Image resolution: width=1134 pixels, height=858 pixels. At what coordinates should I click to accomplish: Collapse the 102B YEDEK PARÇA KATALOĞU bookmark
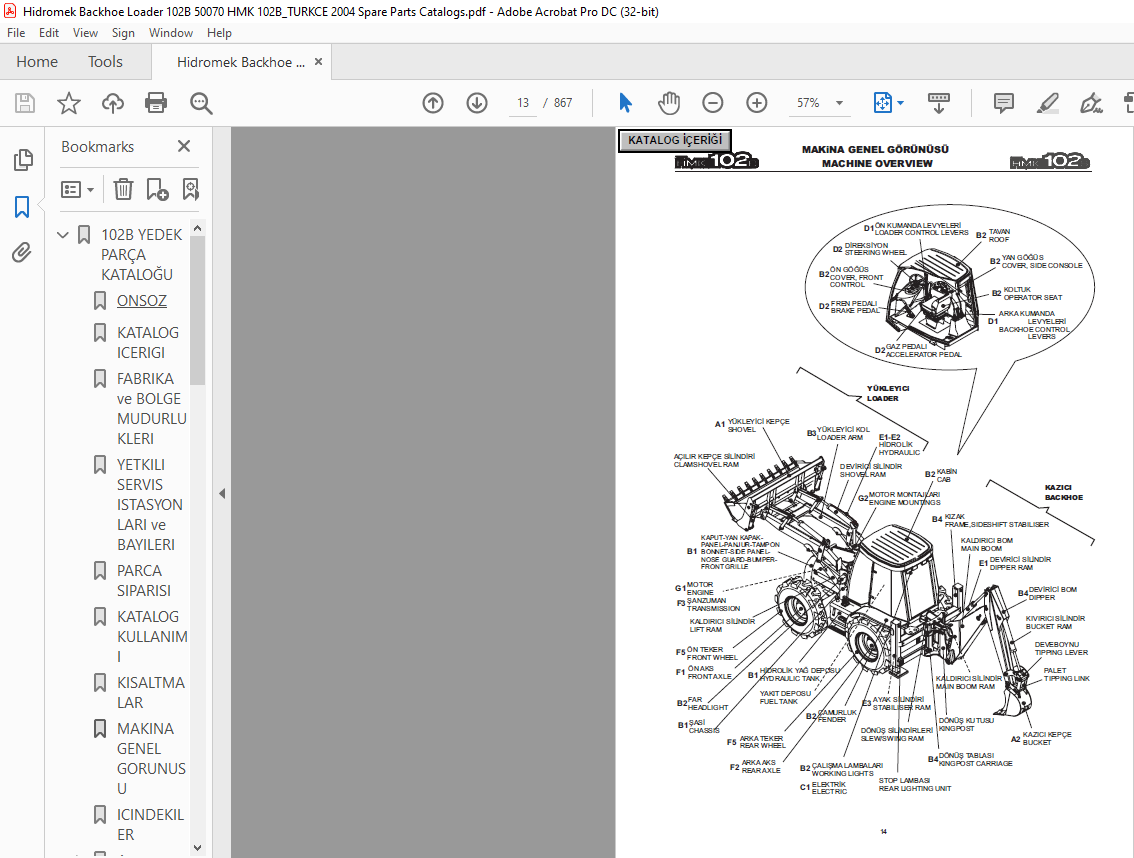(x=63, y=235)
